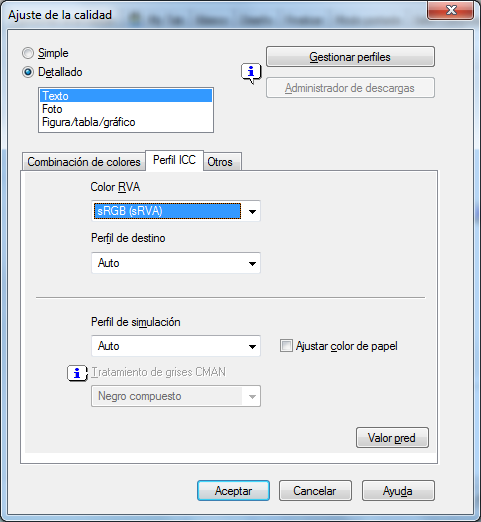The image size is (481, 522).
Task: Click the Aceptar button
Action: pyautogui.click(x=233, y=491)
